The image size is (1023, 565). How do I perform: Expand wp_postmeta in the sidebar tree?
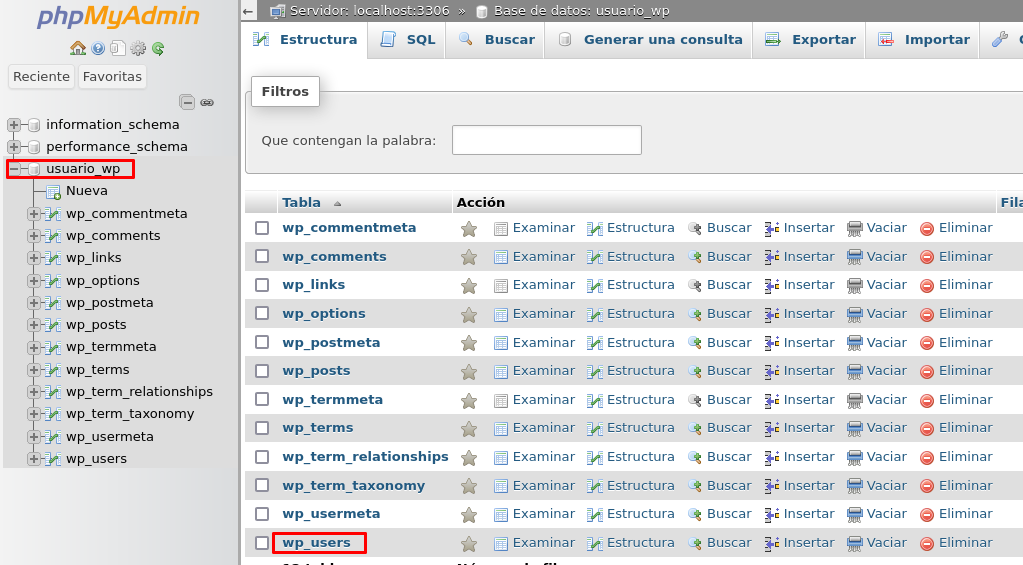pyautogui.click(x=33, y=303)
